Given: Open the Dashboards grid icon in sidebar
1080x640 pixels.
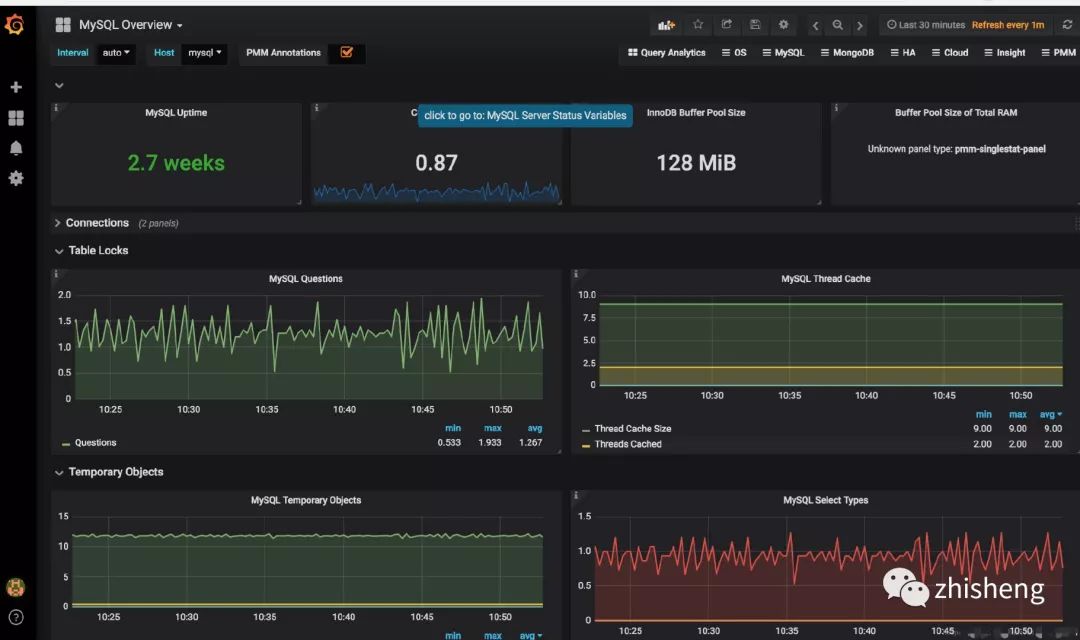Looking at the screenshot, I should 16,118.
